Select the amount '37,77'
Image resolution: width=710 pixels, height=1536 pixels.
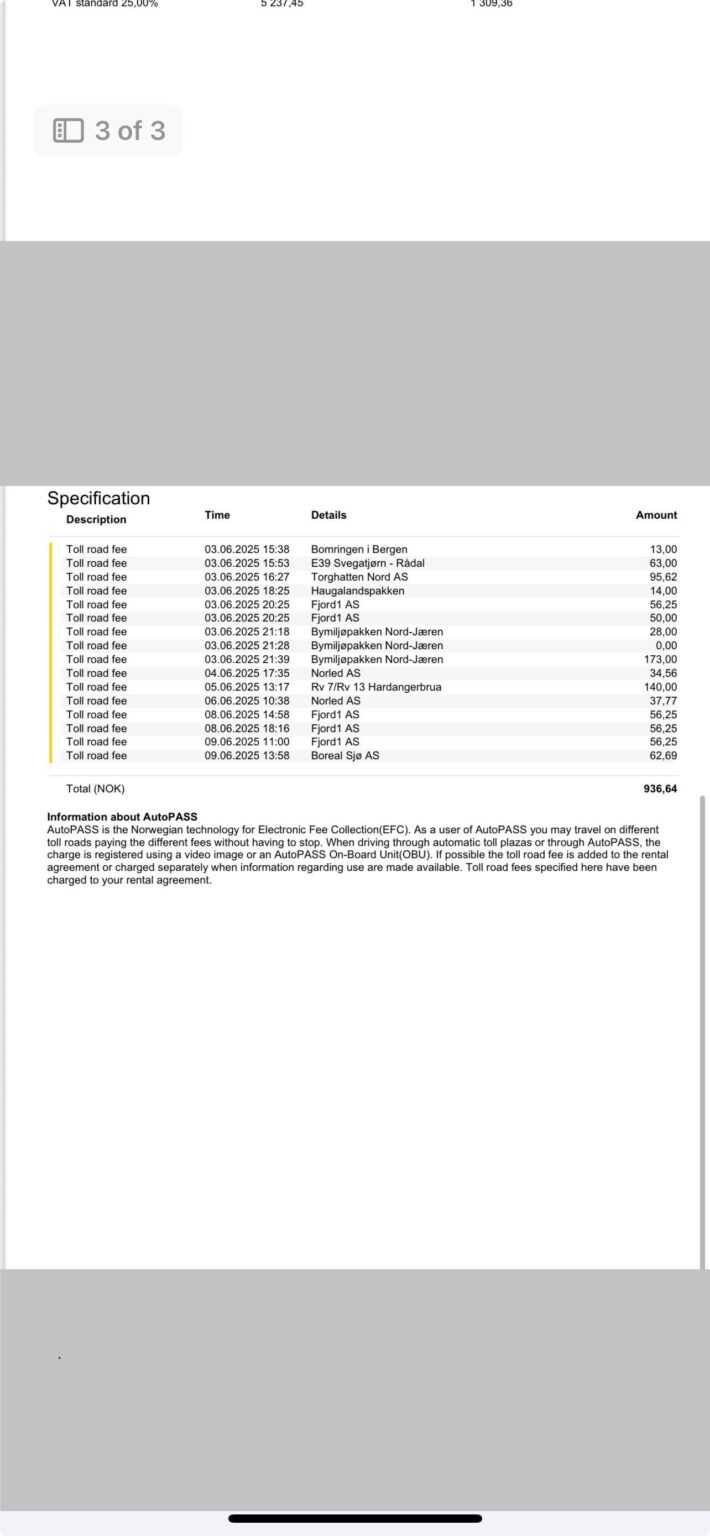pos(663,701)
